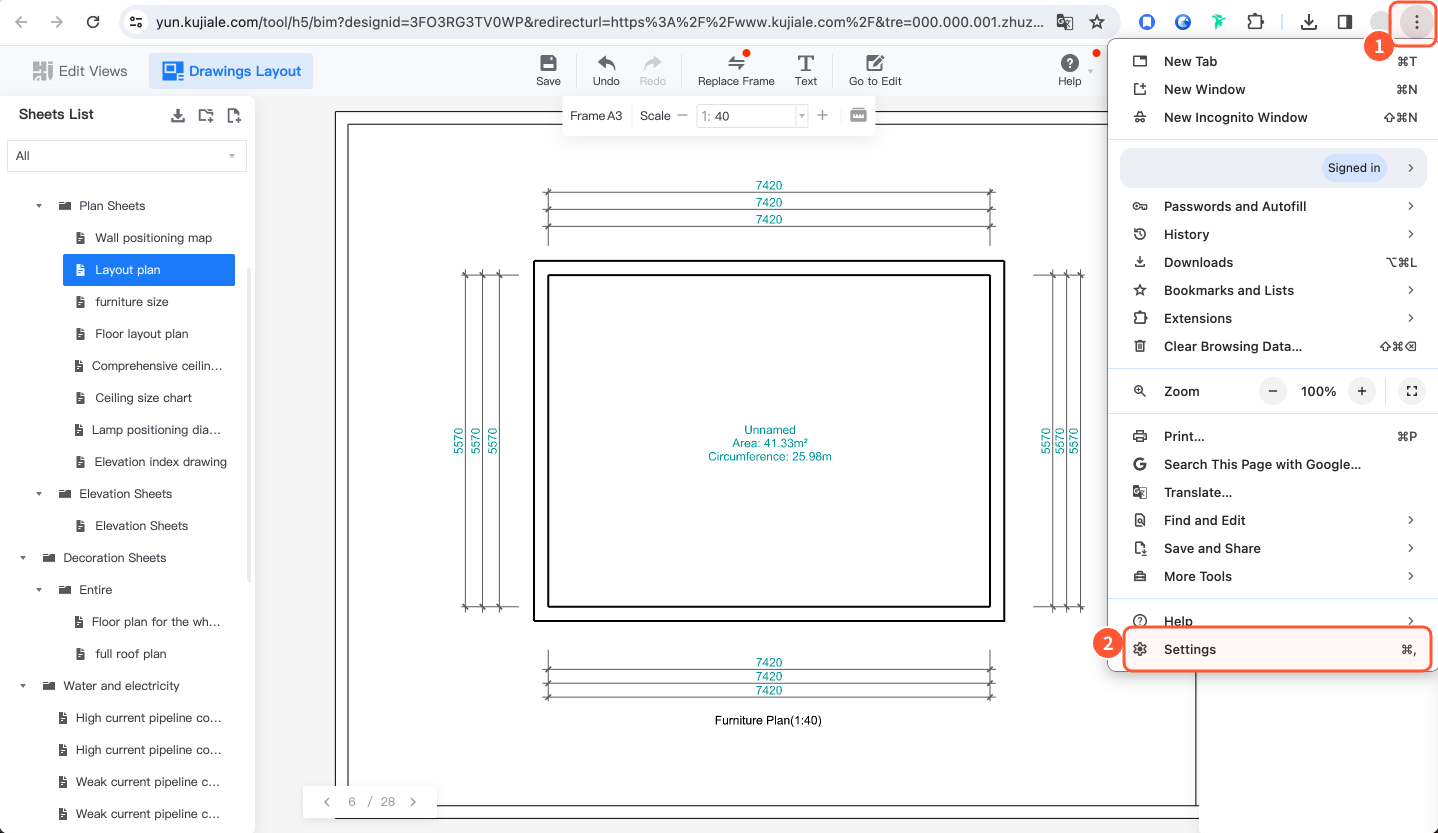Click the export sheets download icon
Viewport: 1438px width, 833px height.
click(x=178, y=115)
